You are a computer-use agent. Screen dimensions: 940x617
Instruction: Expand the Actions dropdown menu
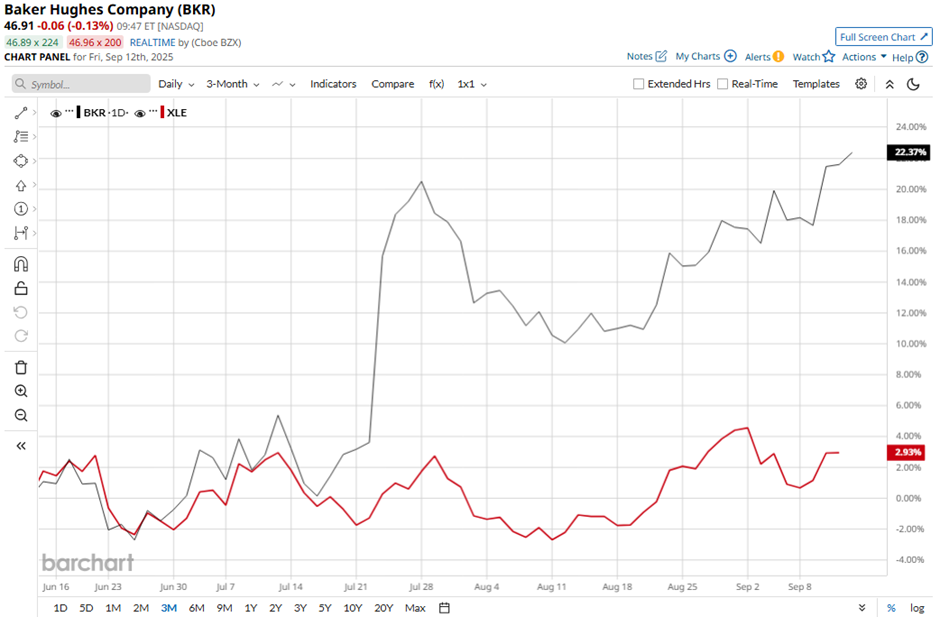(x=864, y=56)
